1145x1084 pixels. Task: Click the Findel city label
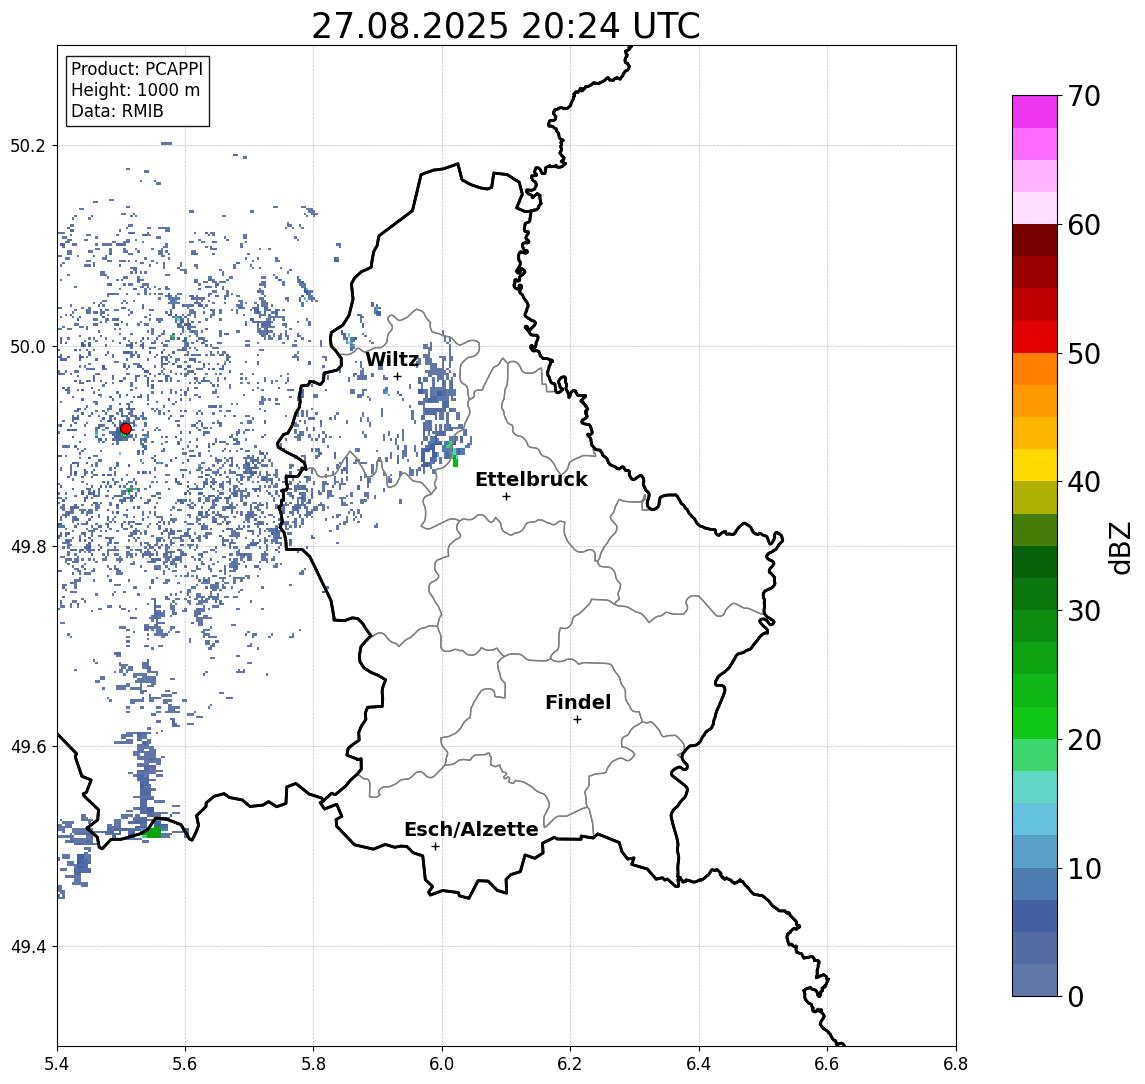pos(578,702)
